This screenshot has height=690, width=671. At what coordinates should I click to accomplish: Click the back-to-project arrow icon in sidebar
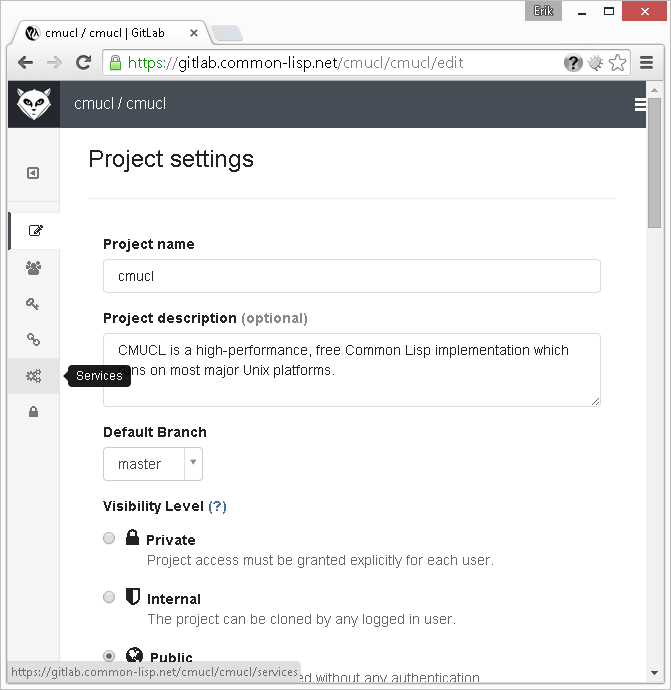33,173
